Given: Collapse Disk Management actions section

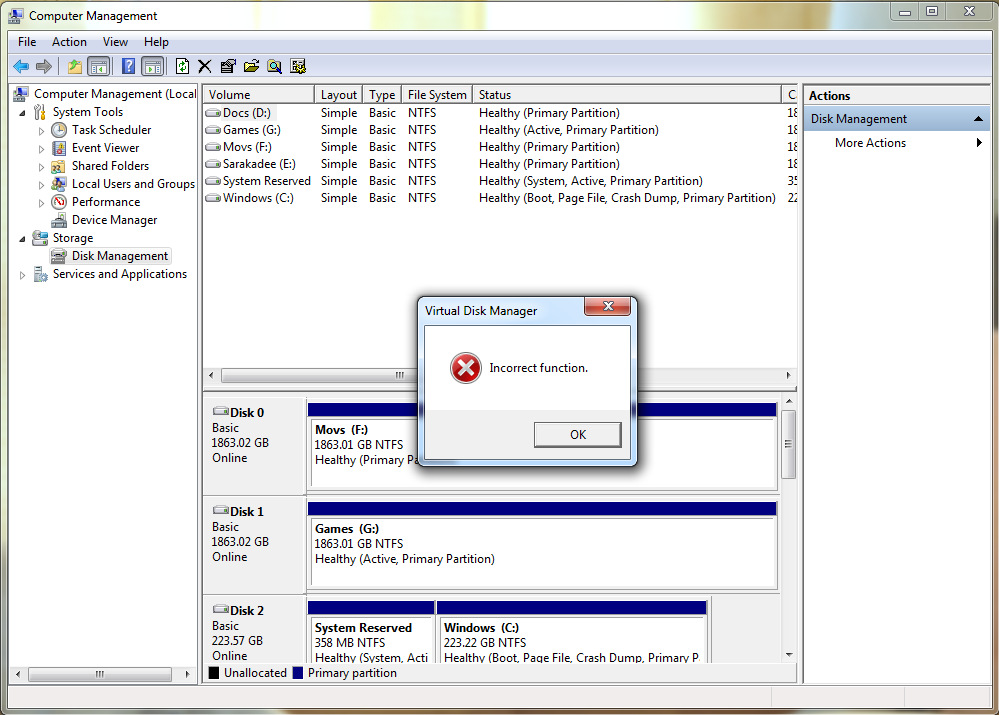Looking at the screenshot, I should (979, 119).
